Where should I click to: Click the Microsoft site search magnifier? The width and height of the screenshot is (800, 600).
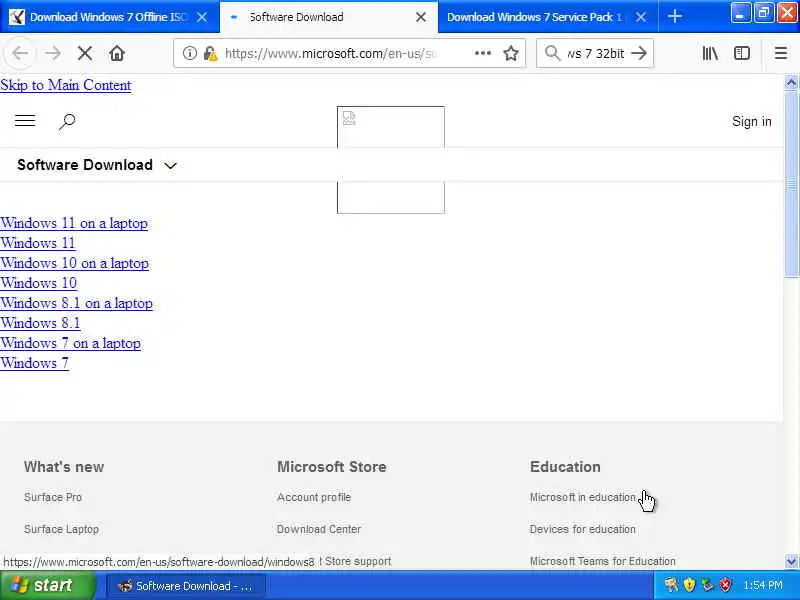tap(67, 121)
